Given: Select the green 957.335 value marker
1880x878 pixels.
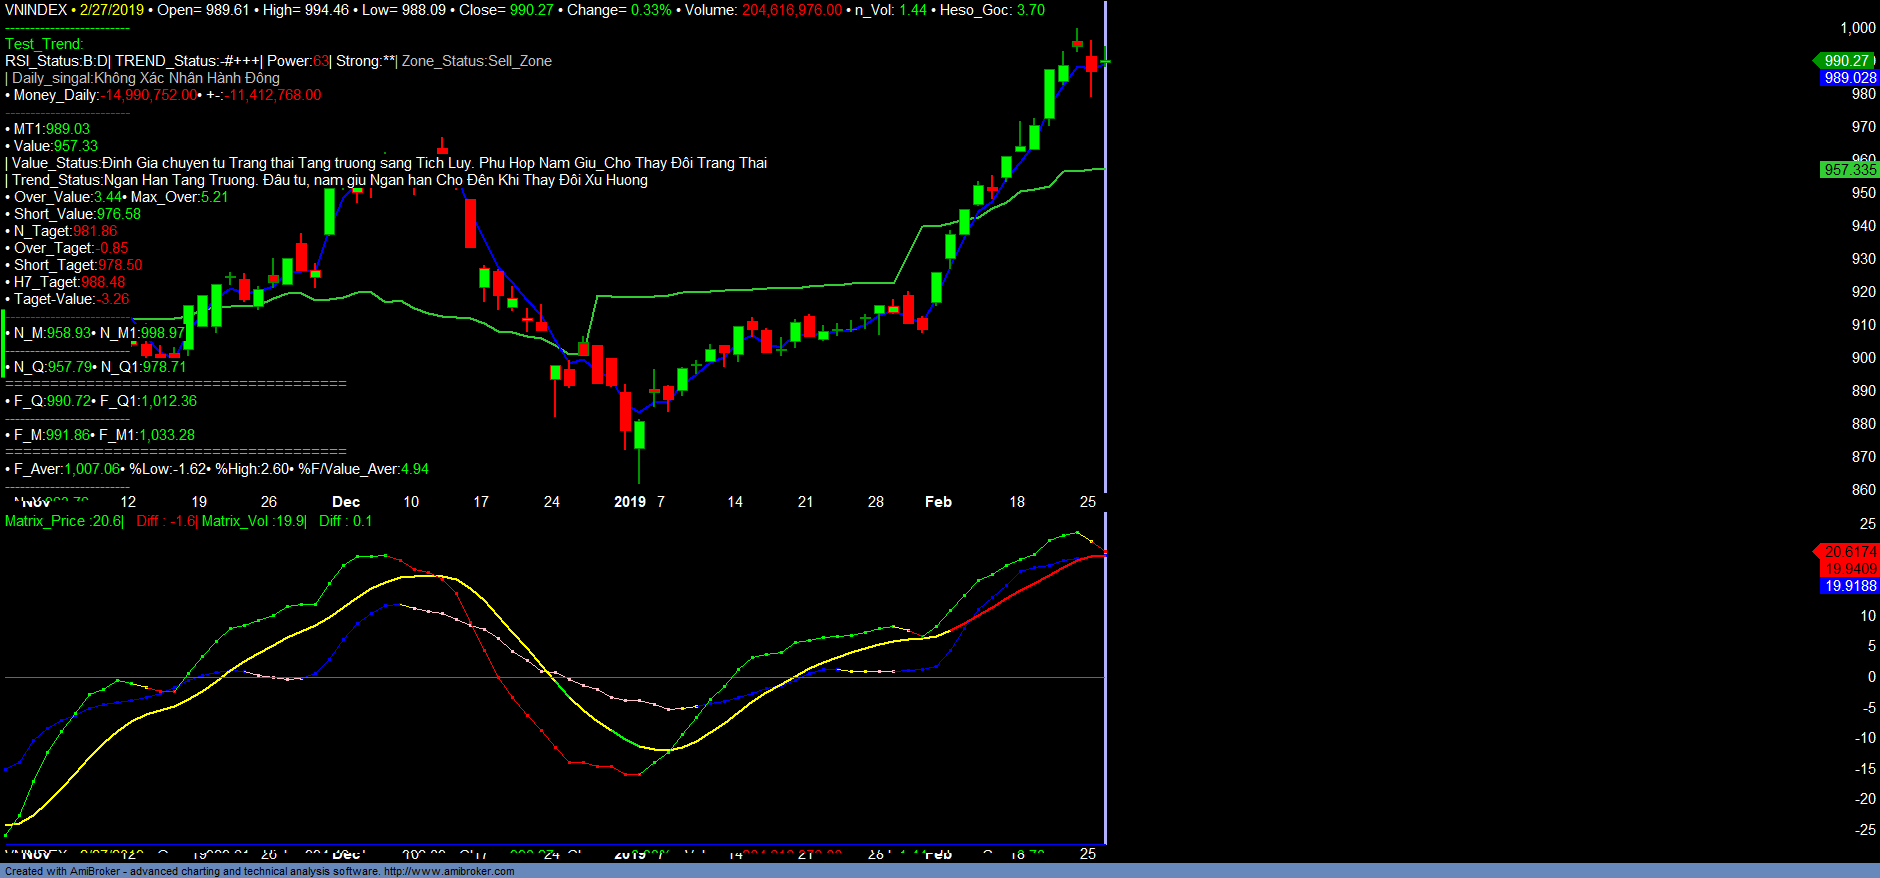Looking at the screenshot, I should coord(1849,170).
